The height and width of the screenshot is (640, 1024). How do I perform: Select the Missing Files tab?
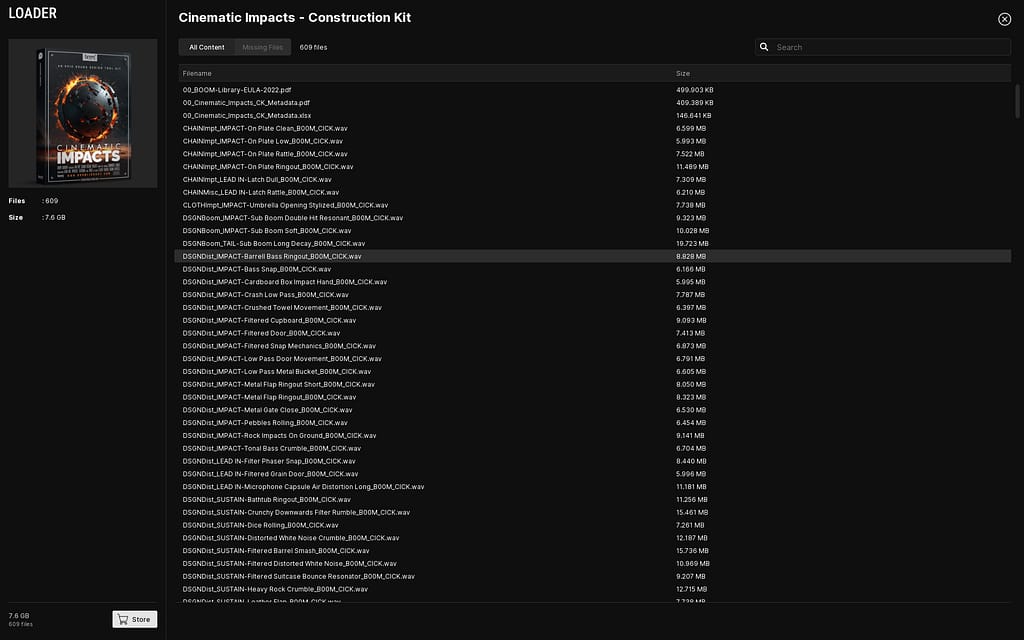[x=261, y=46]
